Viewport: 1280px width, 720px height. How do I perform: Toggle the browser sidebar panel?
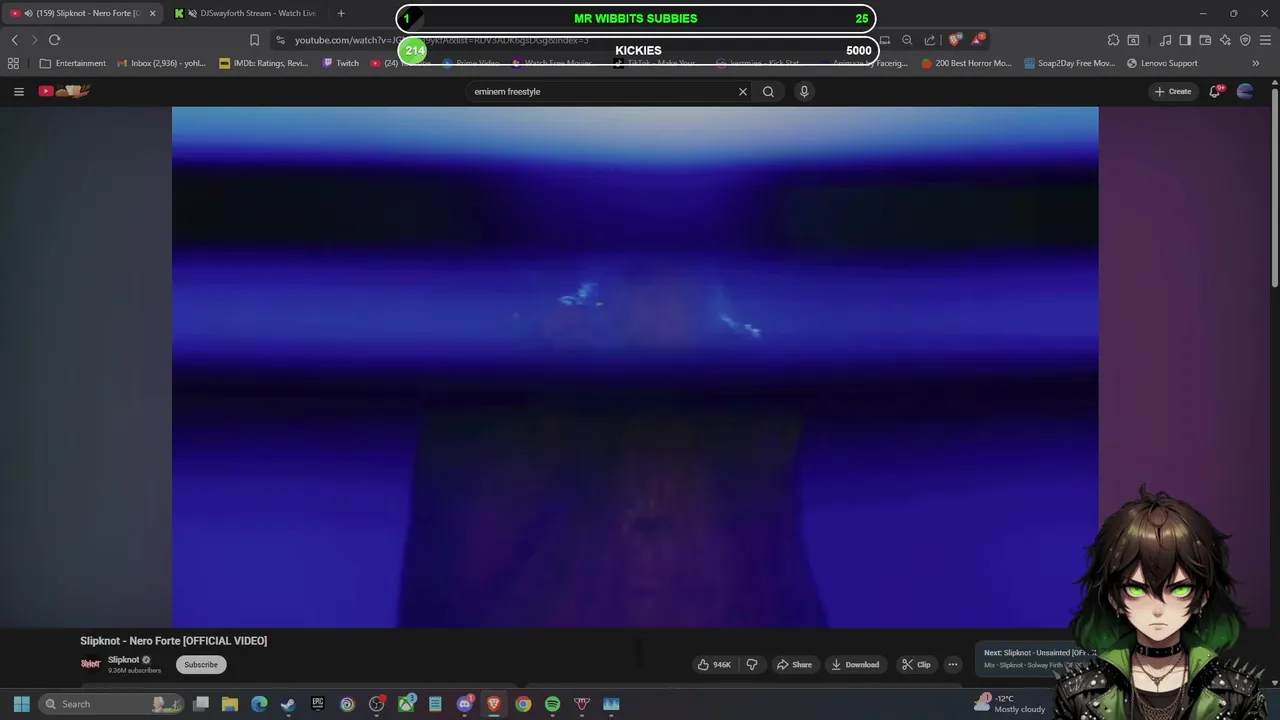(x=1185, y=40)
